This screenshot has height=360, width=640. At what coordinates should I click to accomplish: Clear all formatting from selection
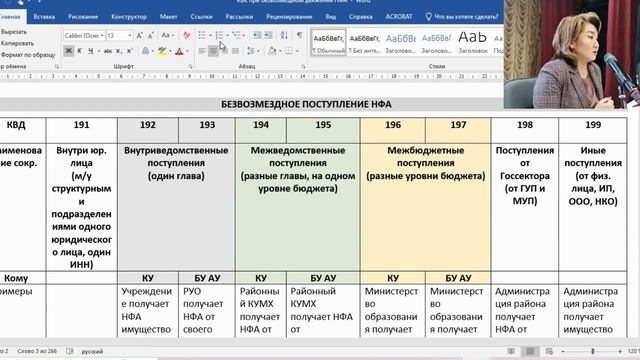pyautogui.click(x=187, y=36)
